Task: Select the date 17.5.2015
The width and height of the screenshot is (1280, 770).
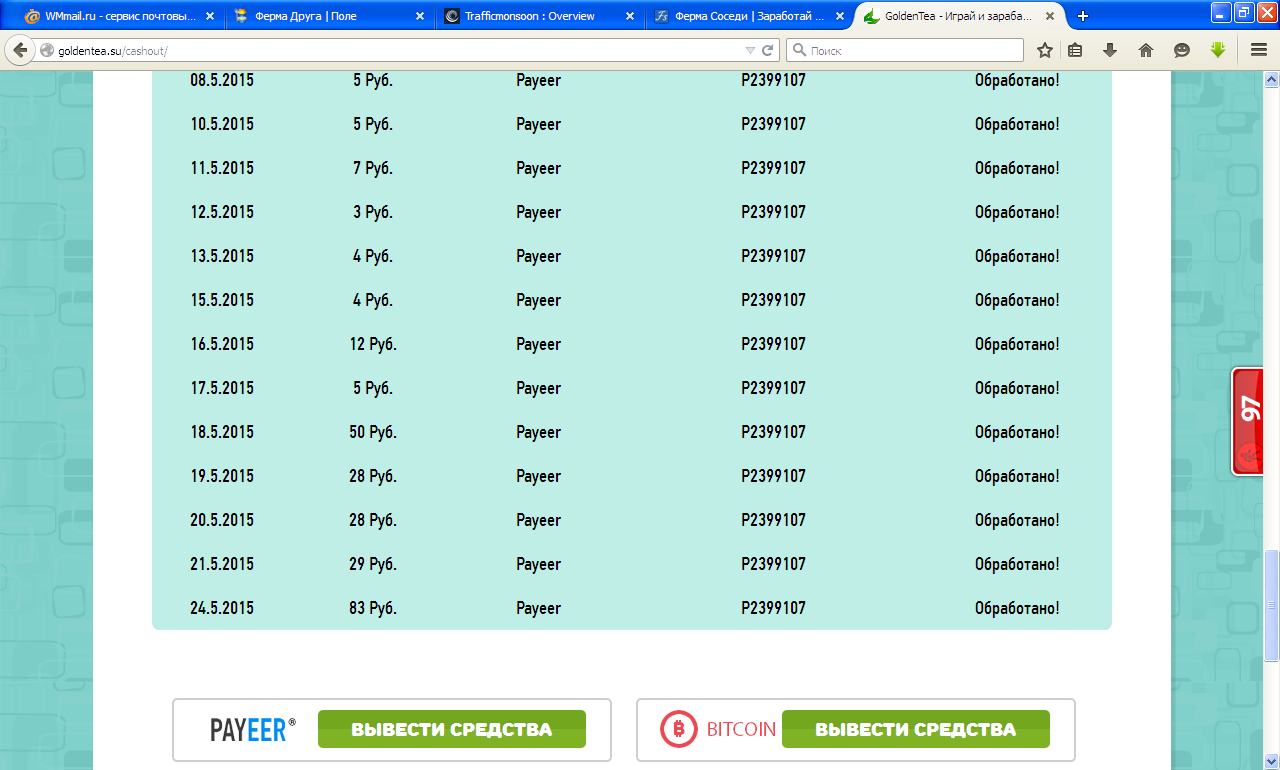Action: (222, 388)
